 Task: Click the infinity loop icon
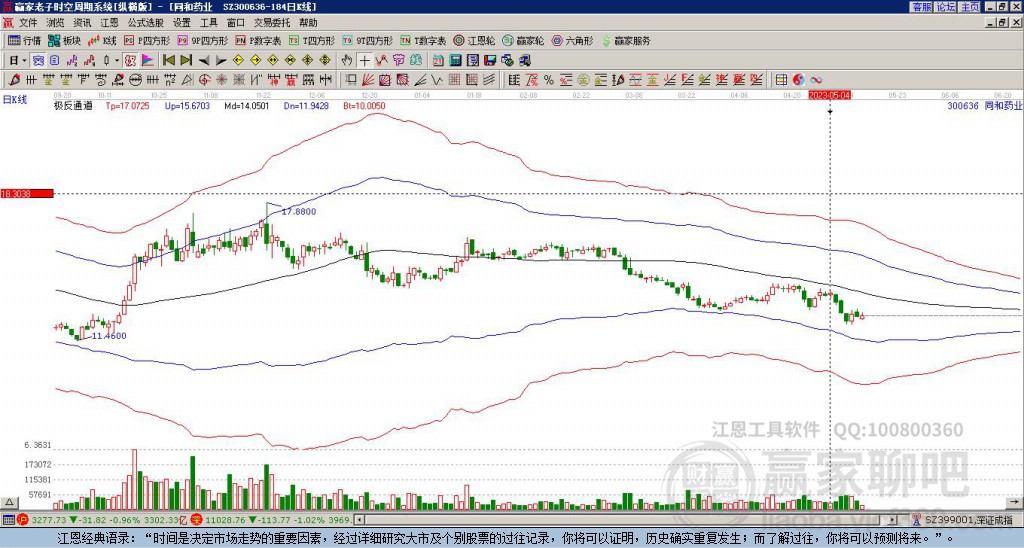(x=816, y=80)
